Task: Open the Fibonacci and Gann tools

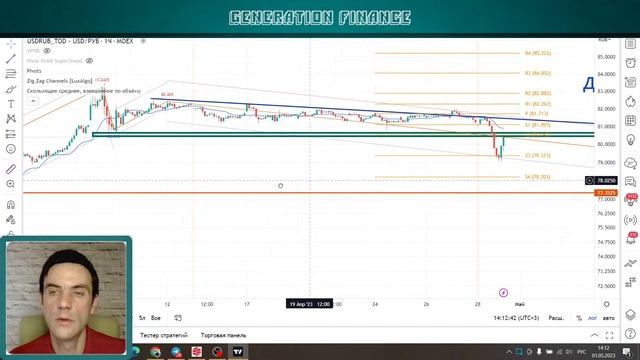Action: click(11, 74)
